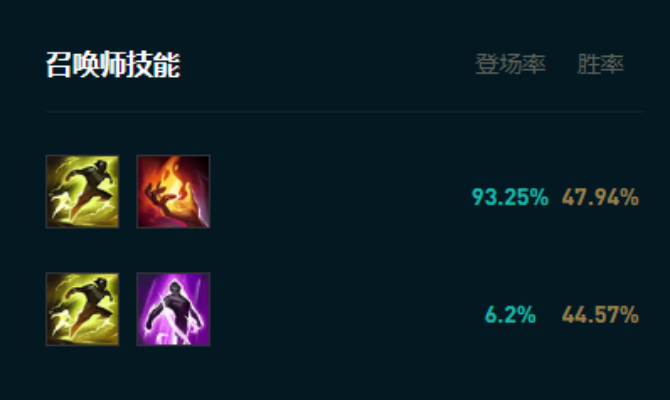The width and height of the screenshot is (670, 400).
Task: Click the 93.25% pick rate value
Action: [510, 197]
